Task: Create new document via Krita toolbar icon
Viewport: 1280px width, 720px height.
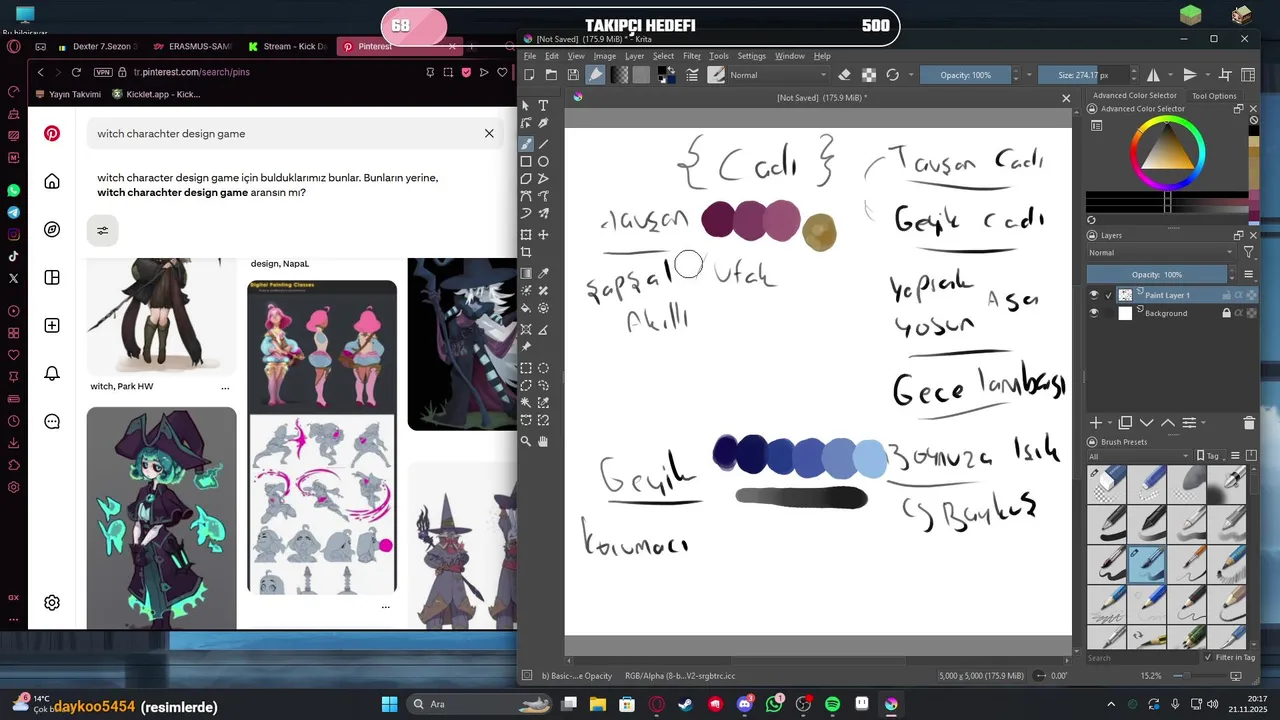Action: [x=529, y=75]
